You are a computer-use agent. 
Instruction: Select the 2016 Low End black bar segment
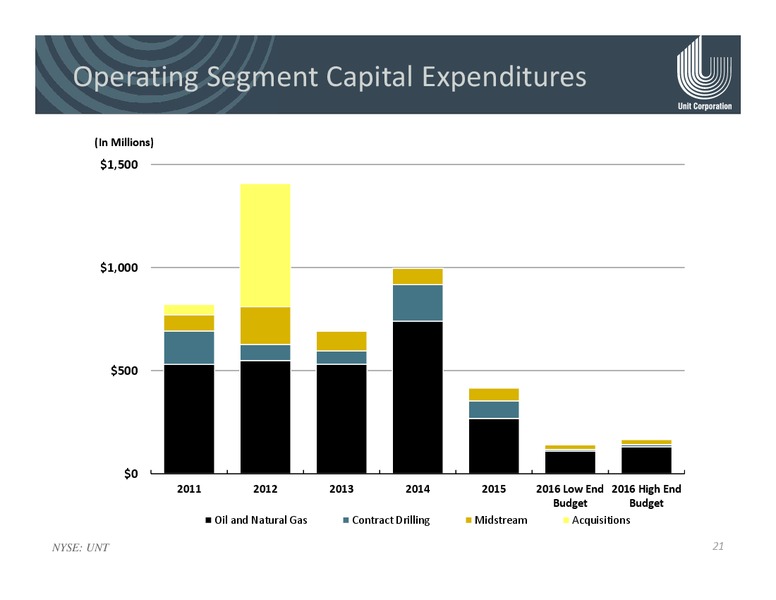pos(570,463)
